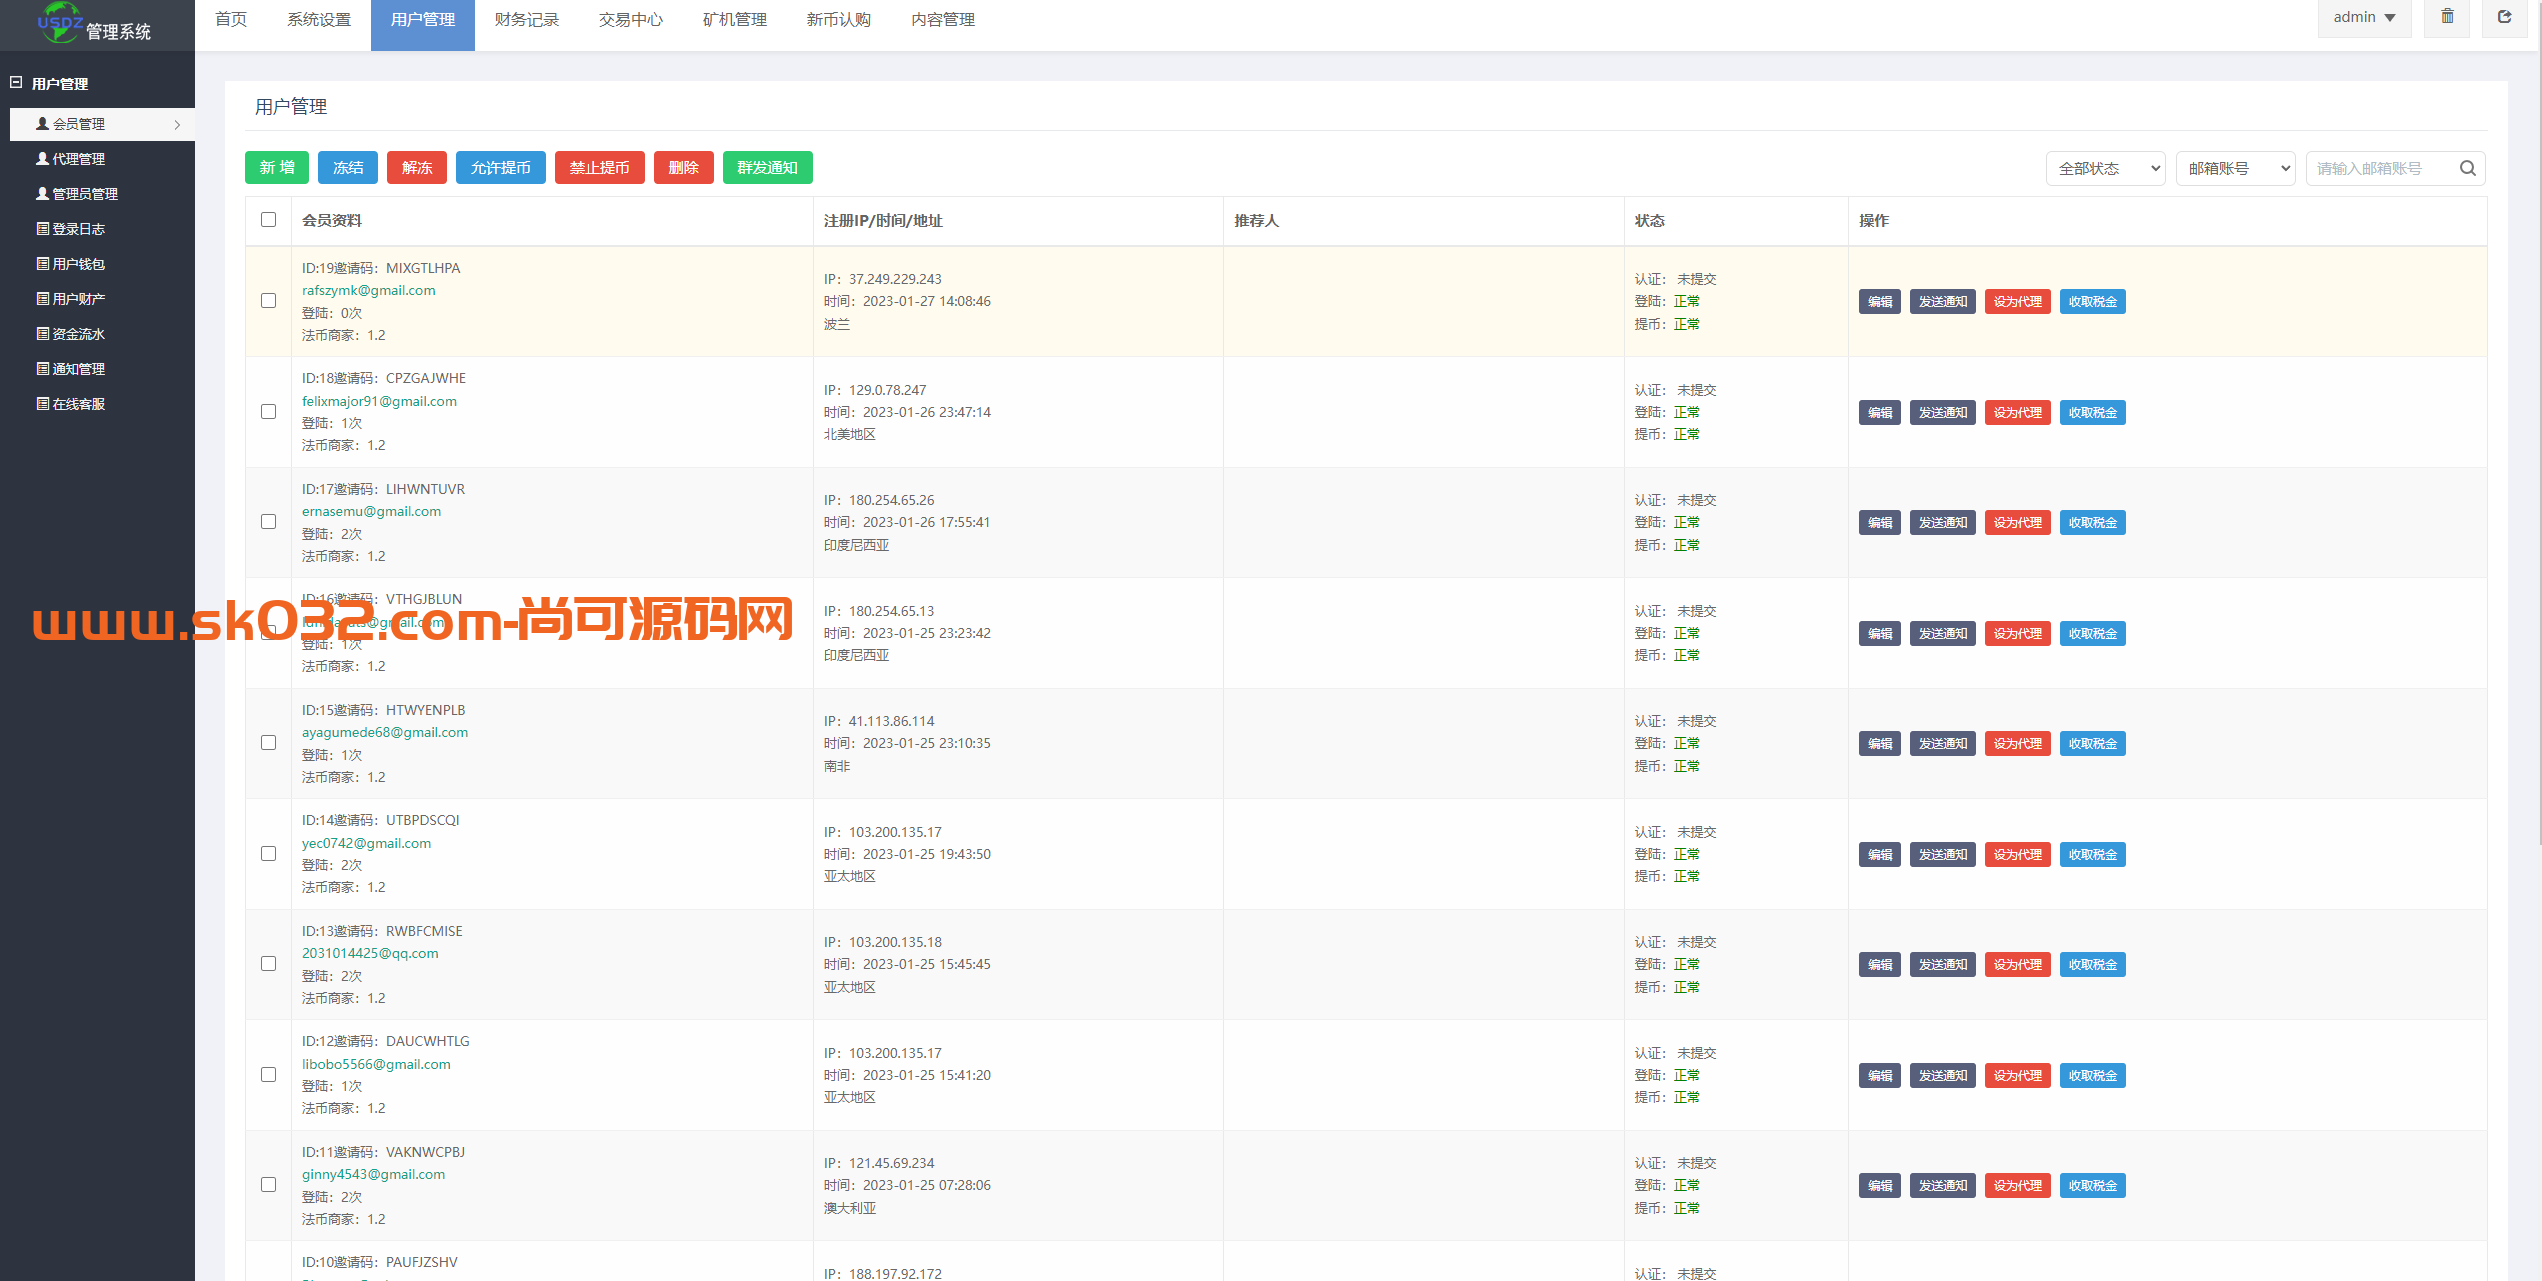Toggle the select-all checkbox in table header
Viewport: 2542px width, 1281px height.
[268, 220]
